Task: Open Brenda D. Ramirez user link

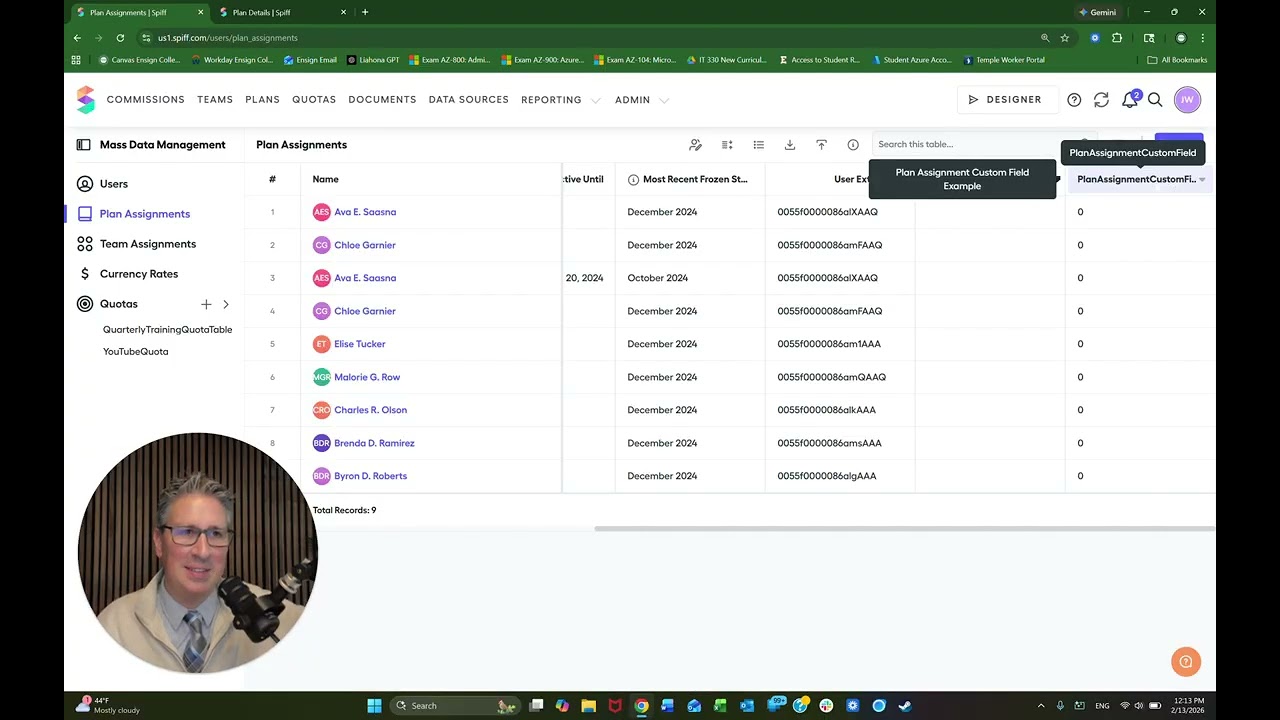Action: coord(374,443)
